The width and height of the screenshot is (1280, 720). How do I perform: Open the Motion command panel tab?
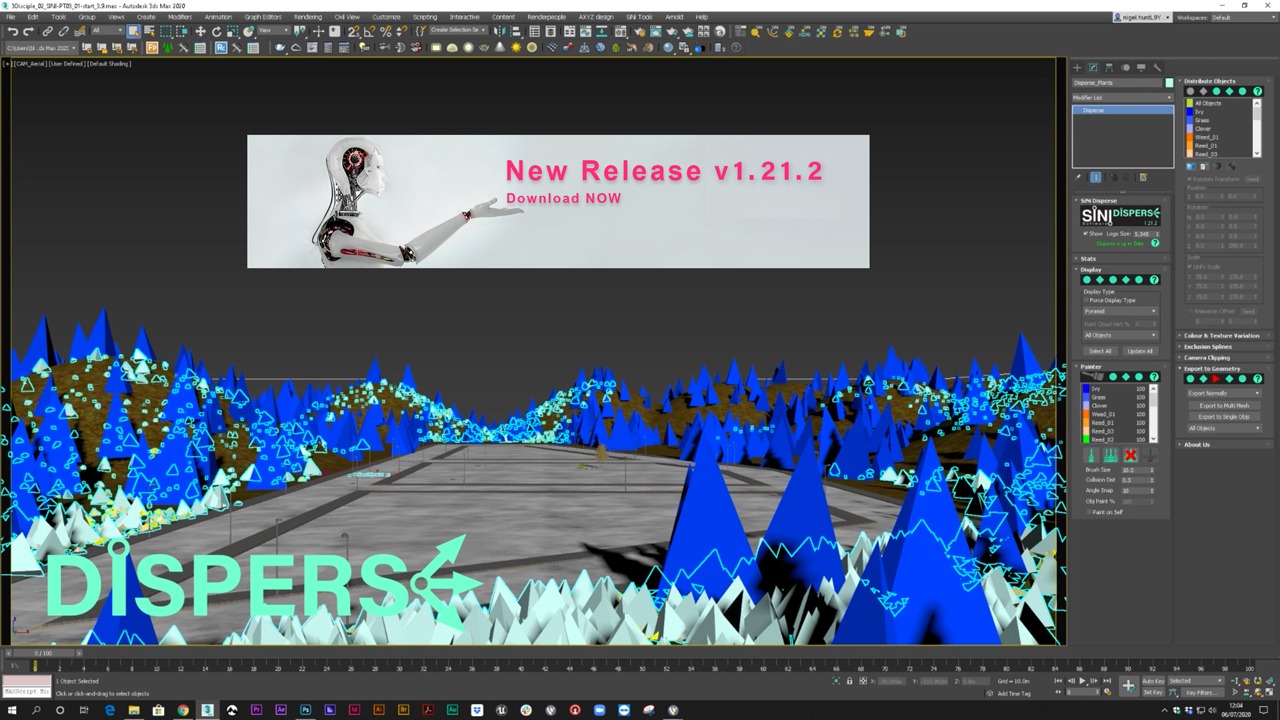[1125, 67]
